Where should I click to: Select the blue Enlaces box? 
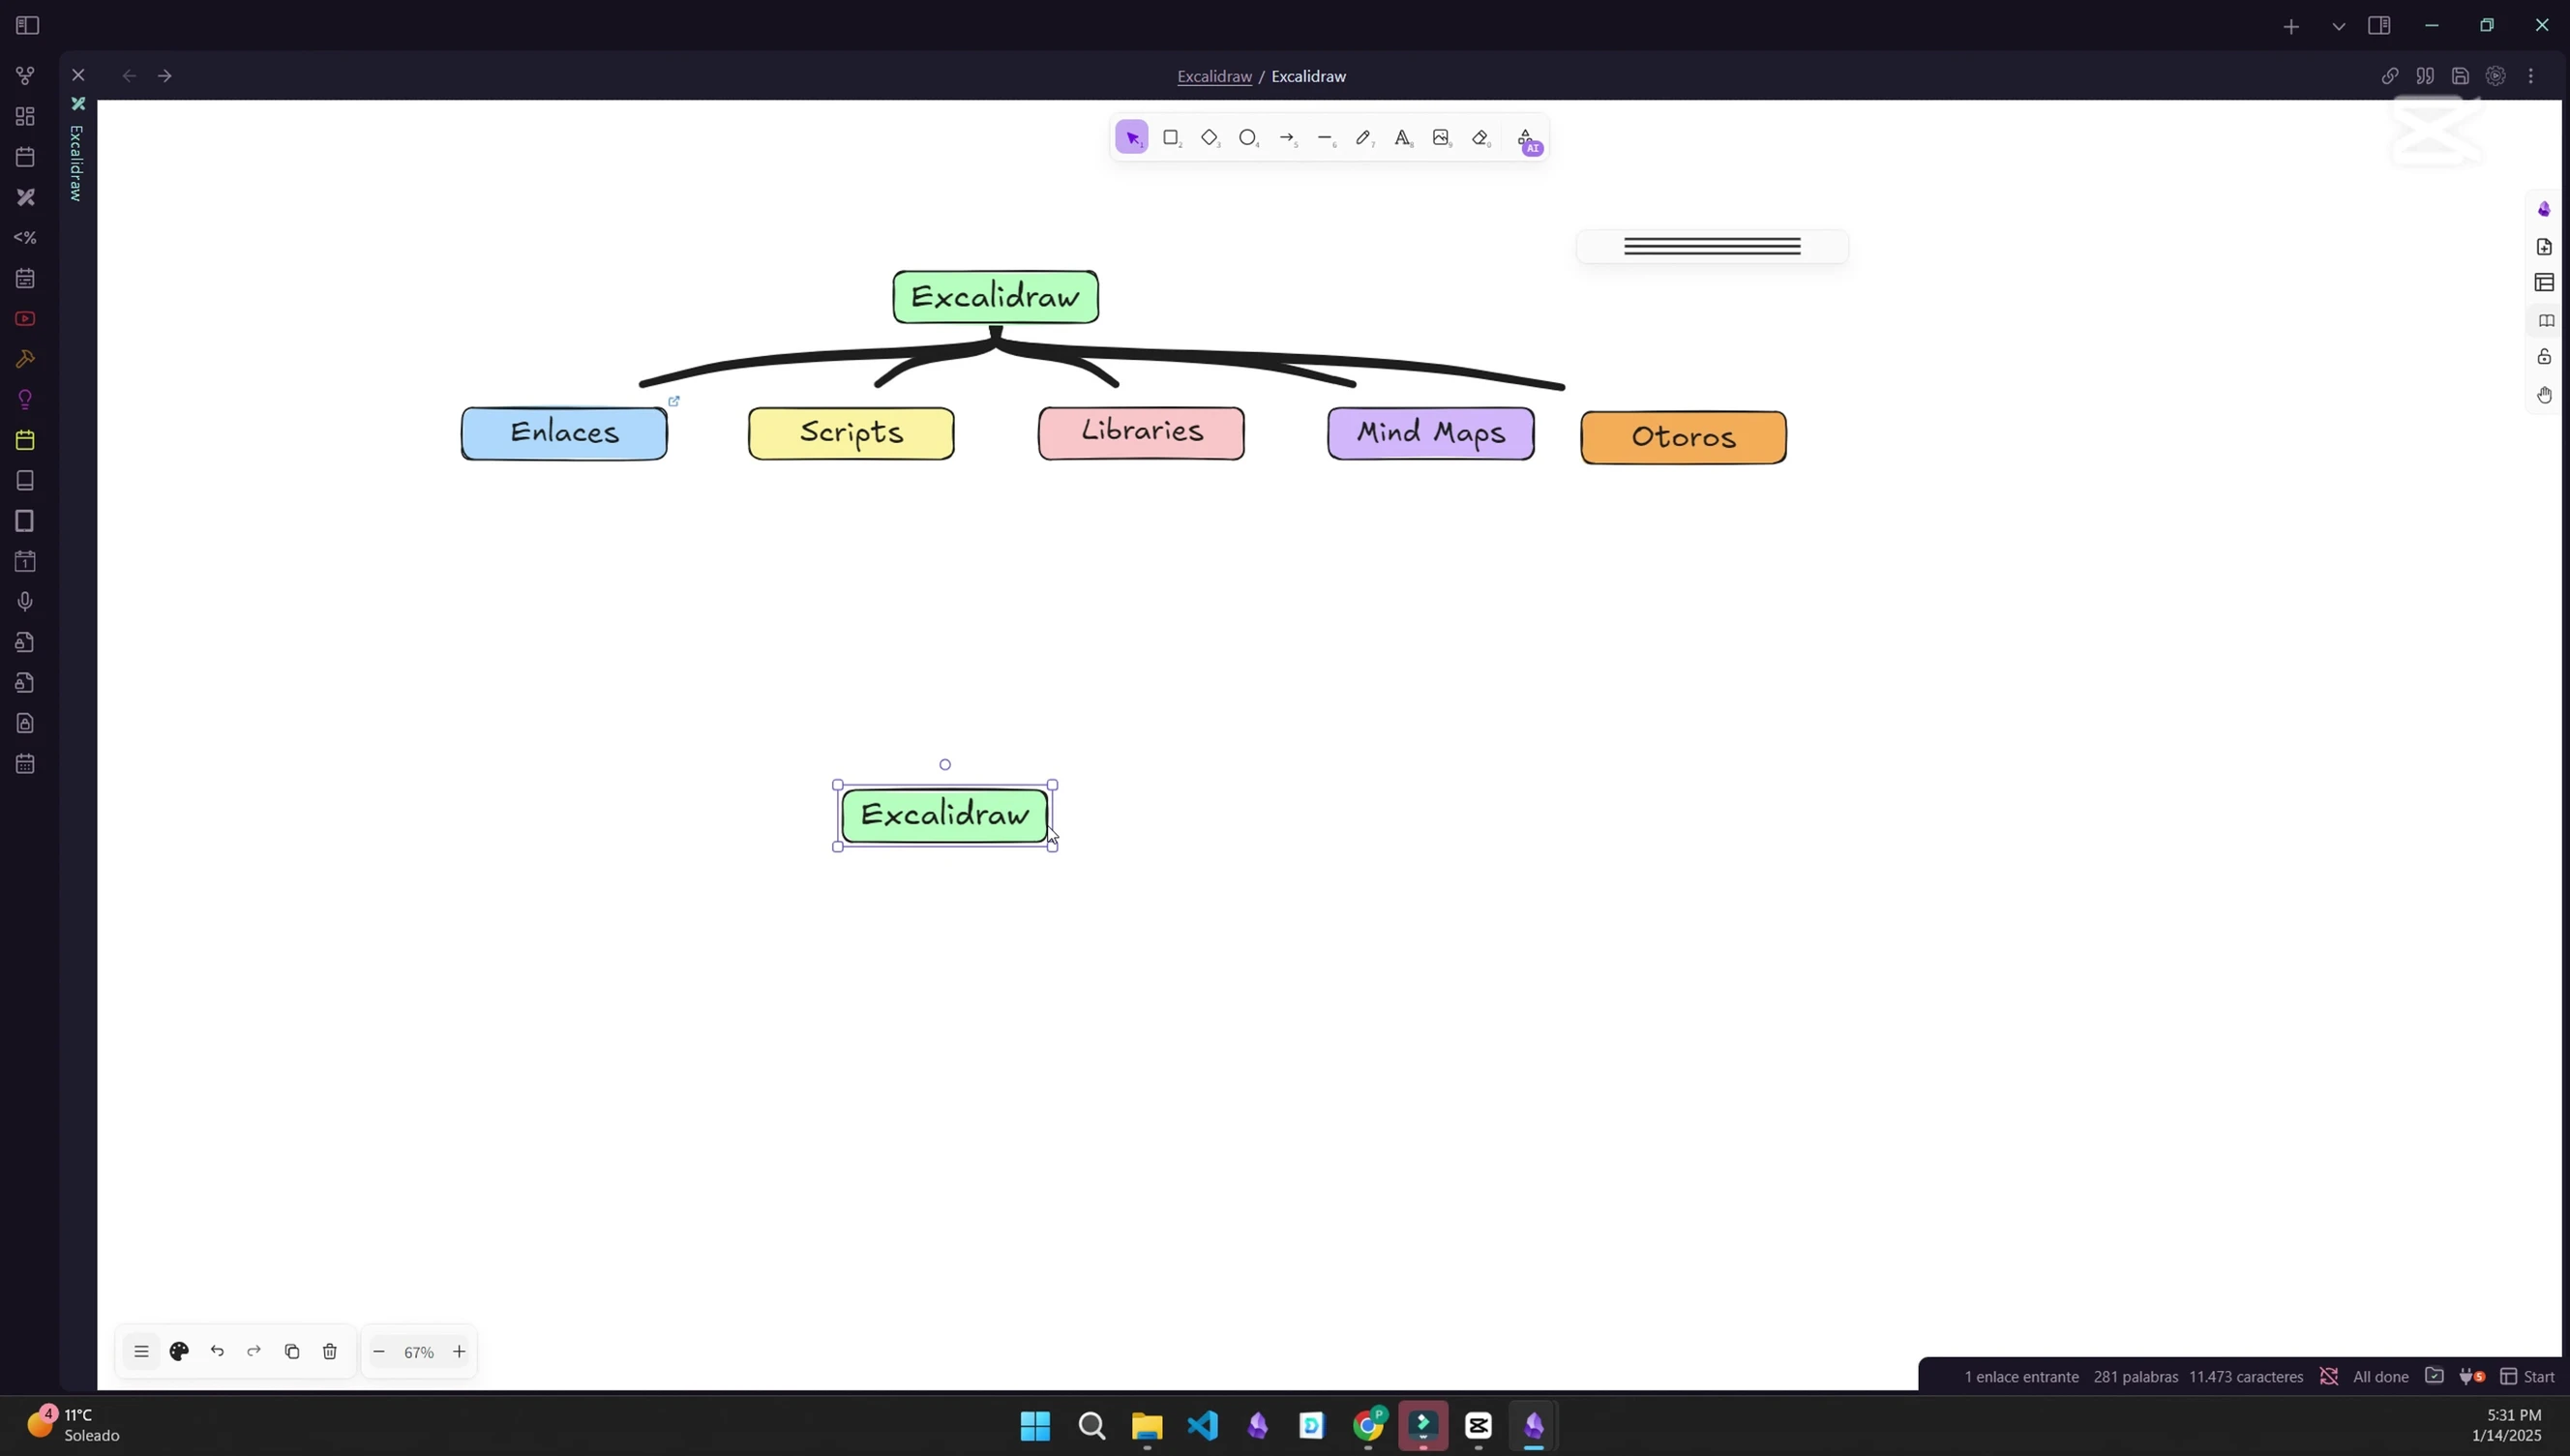click(x=564, y=434)
